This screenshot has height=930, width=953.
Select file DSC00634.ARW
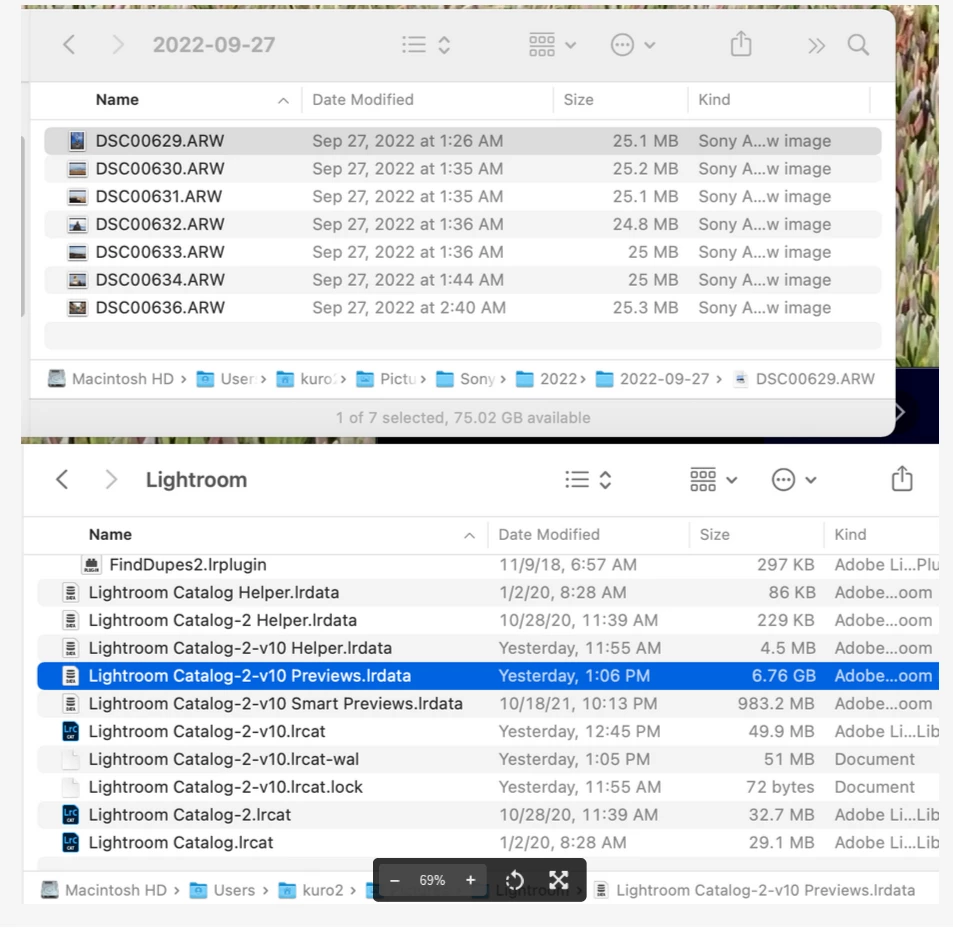[463, 280]
